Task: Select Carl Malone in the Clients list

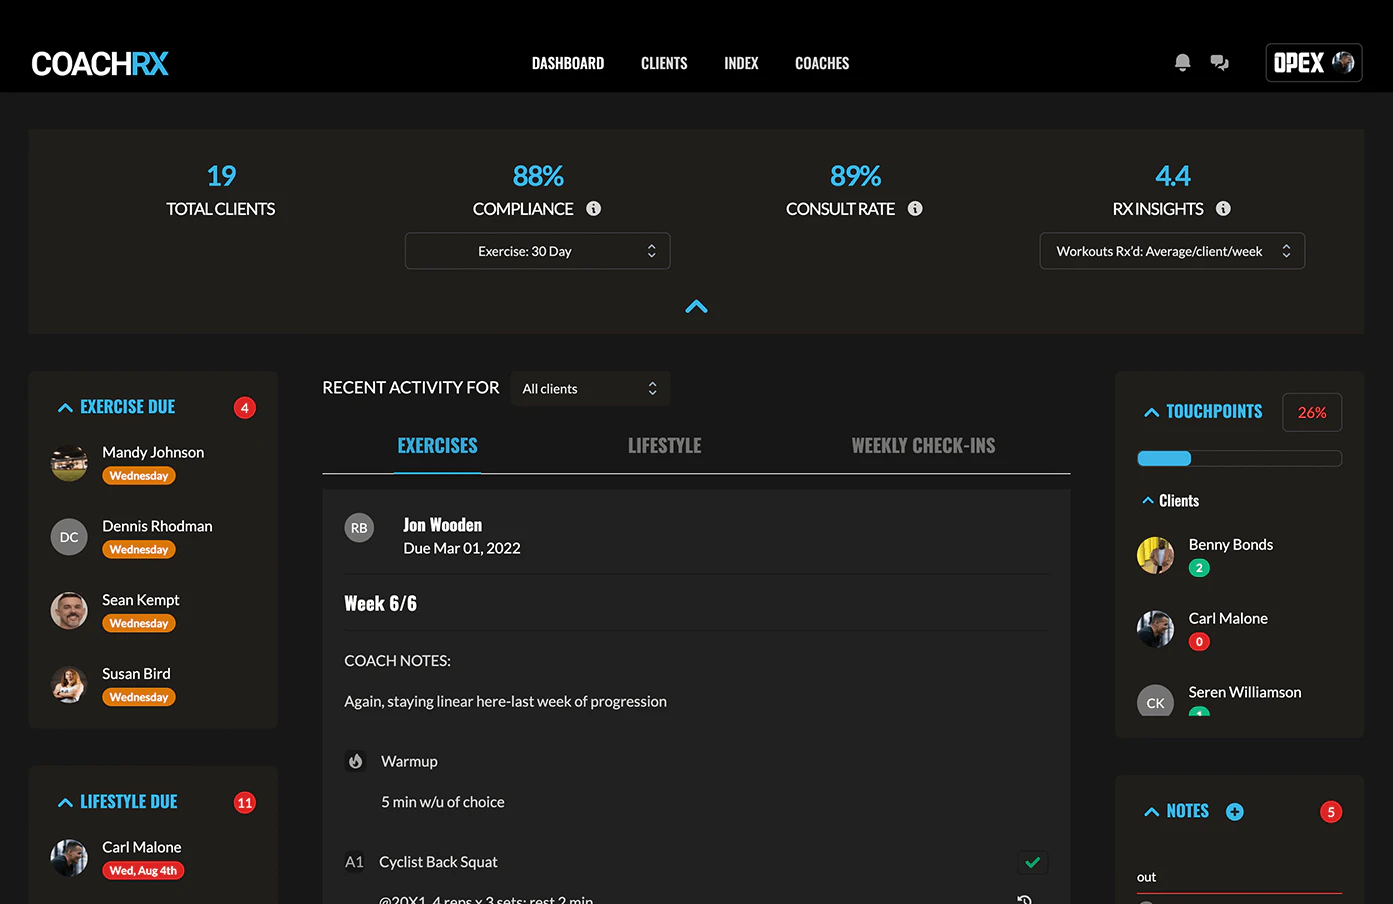Action: pyautogui.click(x=1228, y=618)
